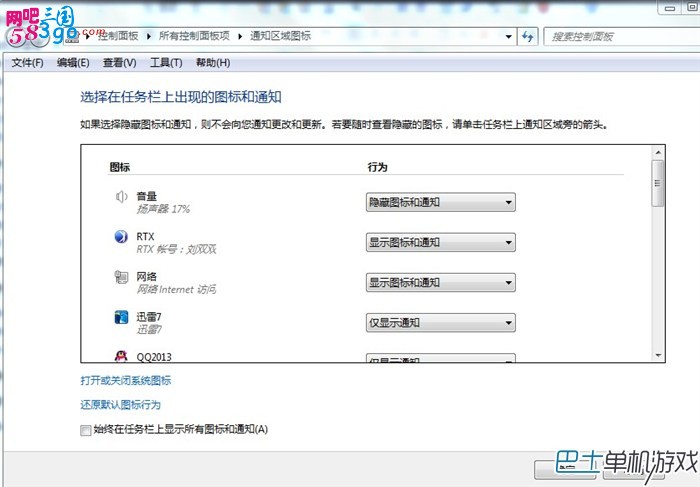This screenshot has height=487, width=700.
Task: Select the RTX row label
Action: pyautogui.click(x=146, y=236)
